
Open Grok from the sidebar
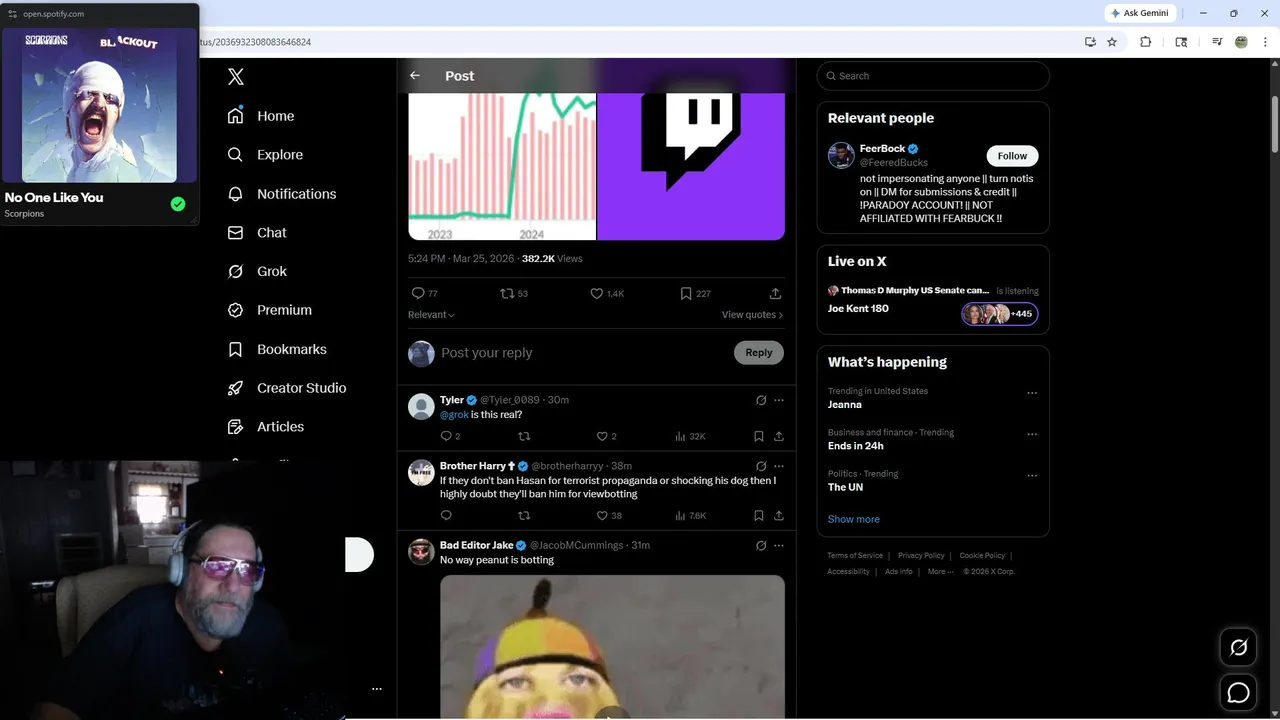[257, 271]
